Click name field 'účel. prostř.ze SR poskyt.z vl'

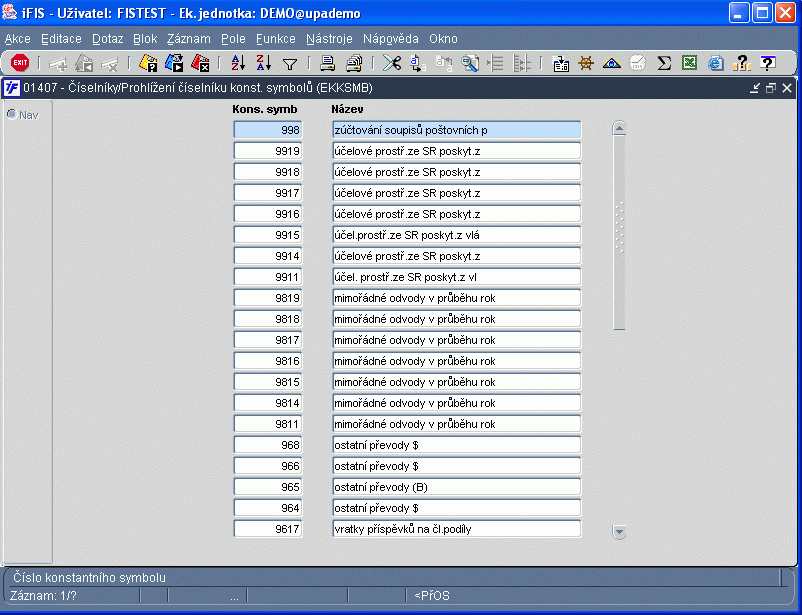coord(457,277)
